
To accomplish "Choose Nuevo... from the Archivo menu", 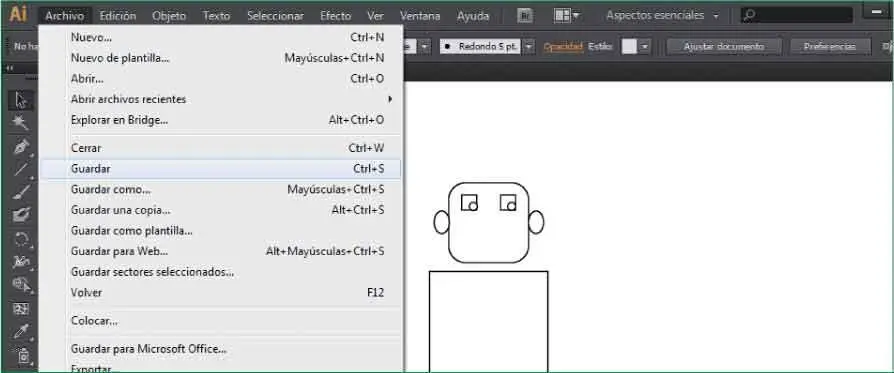I will (x=220, y=38).
